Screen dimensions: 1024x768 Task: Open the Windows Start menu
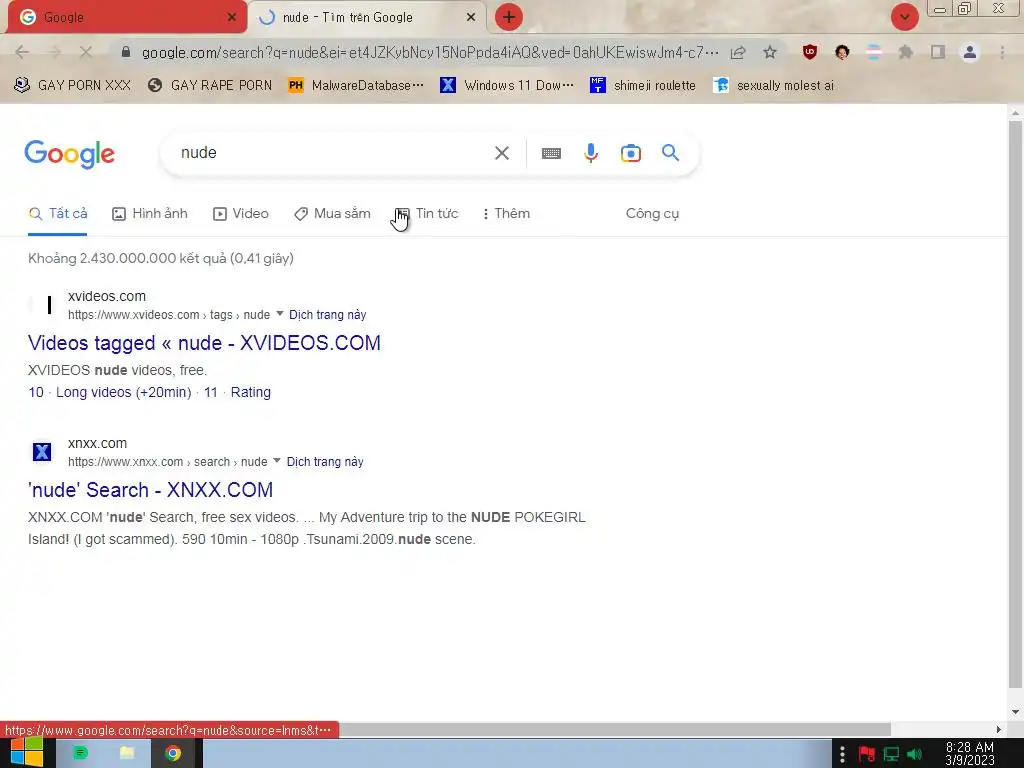coord(26,753)
